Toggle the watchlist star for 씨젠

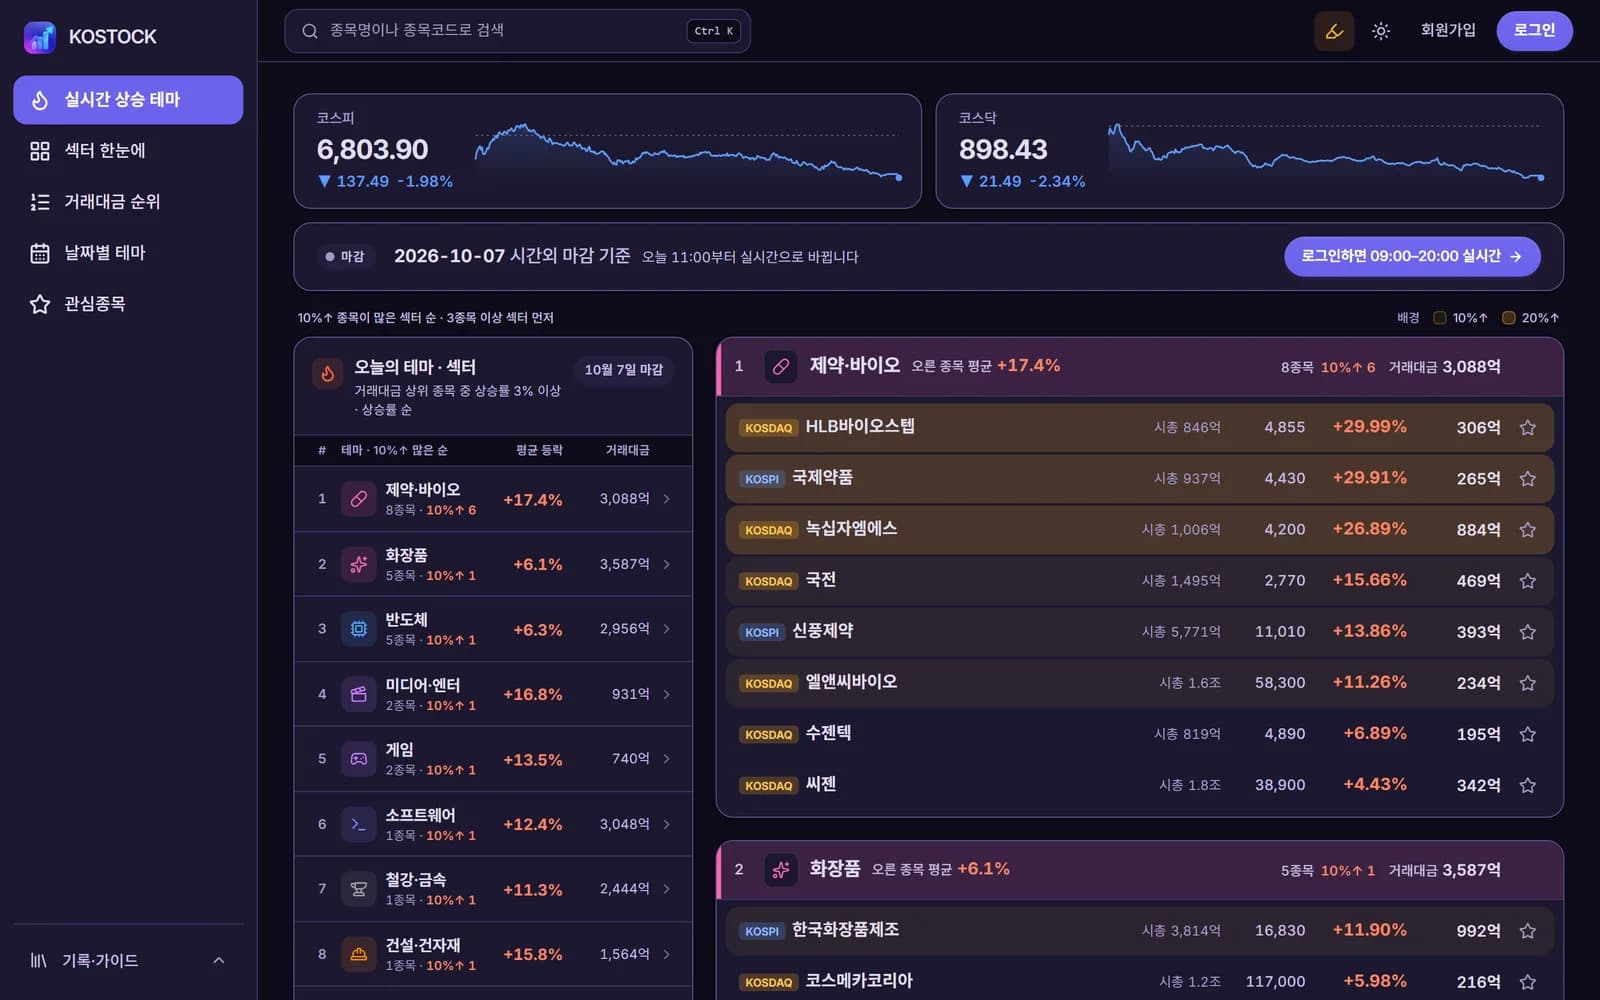(1528, 786)
